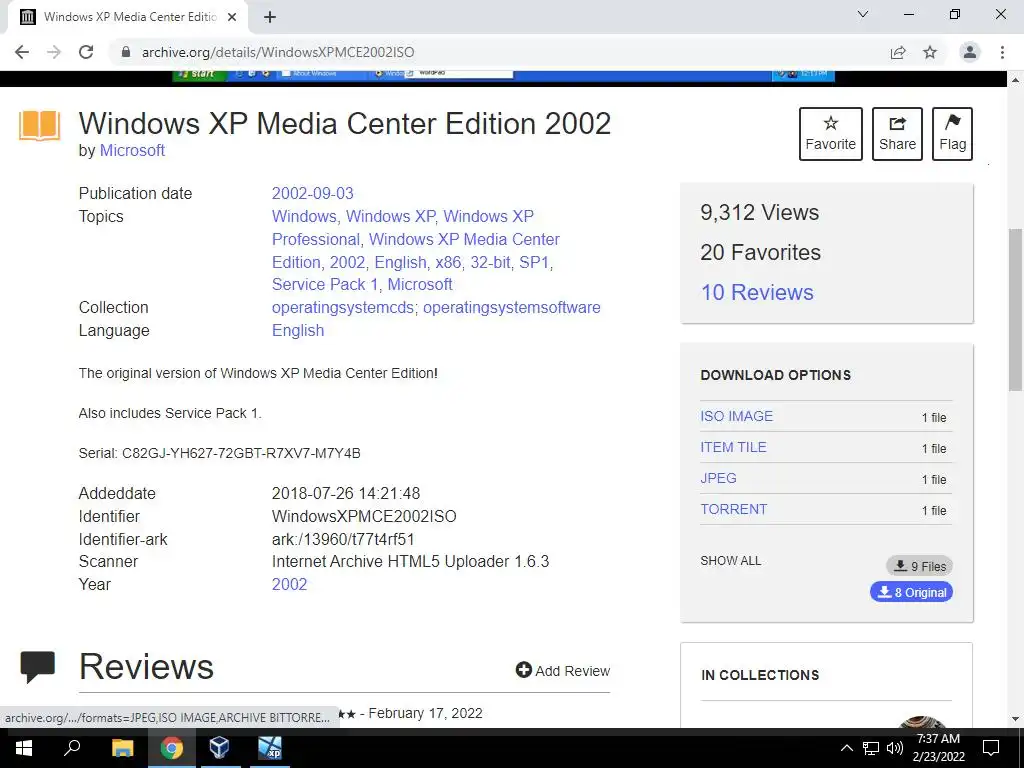Click the Favorite star button
The image size is (1024, 768).
(831, 134)
